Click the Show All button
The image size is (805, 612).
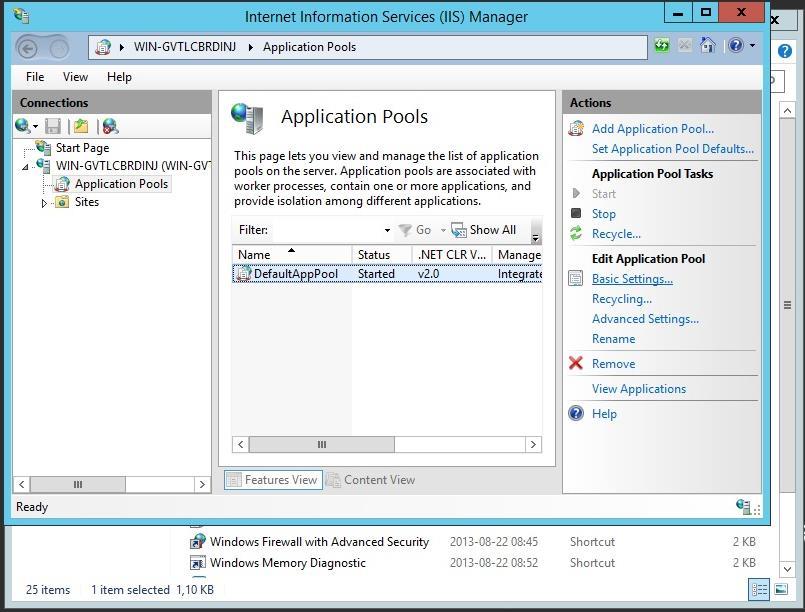[x=484, y=230]
